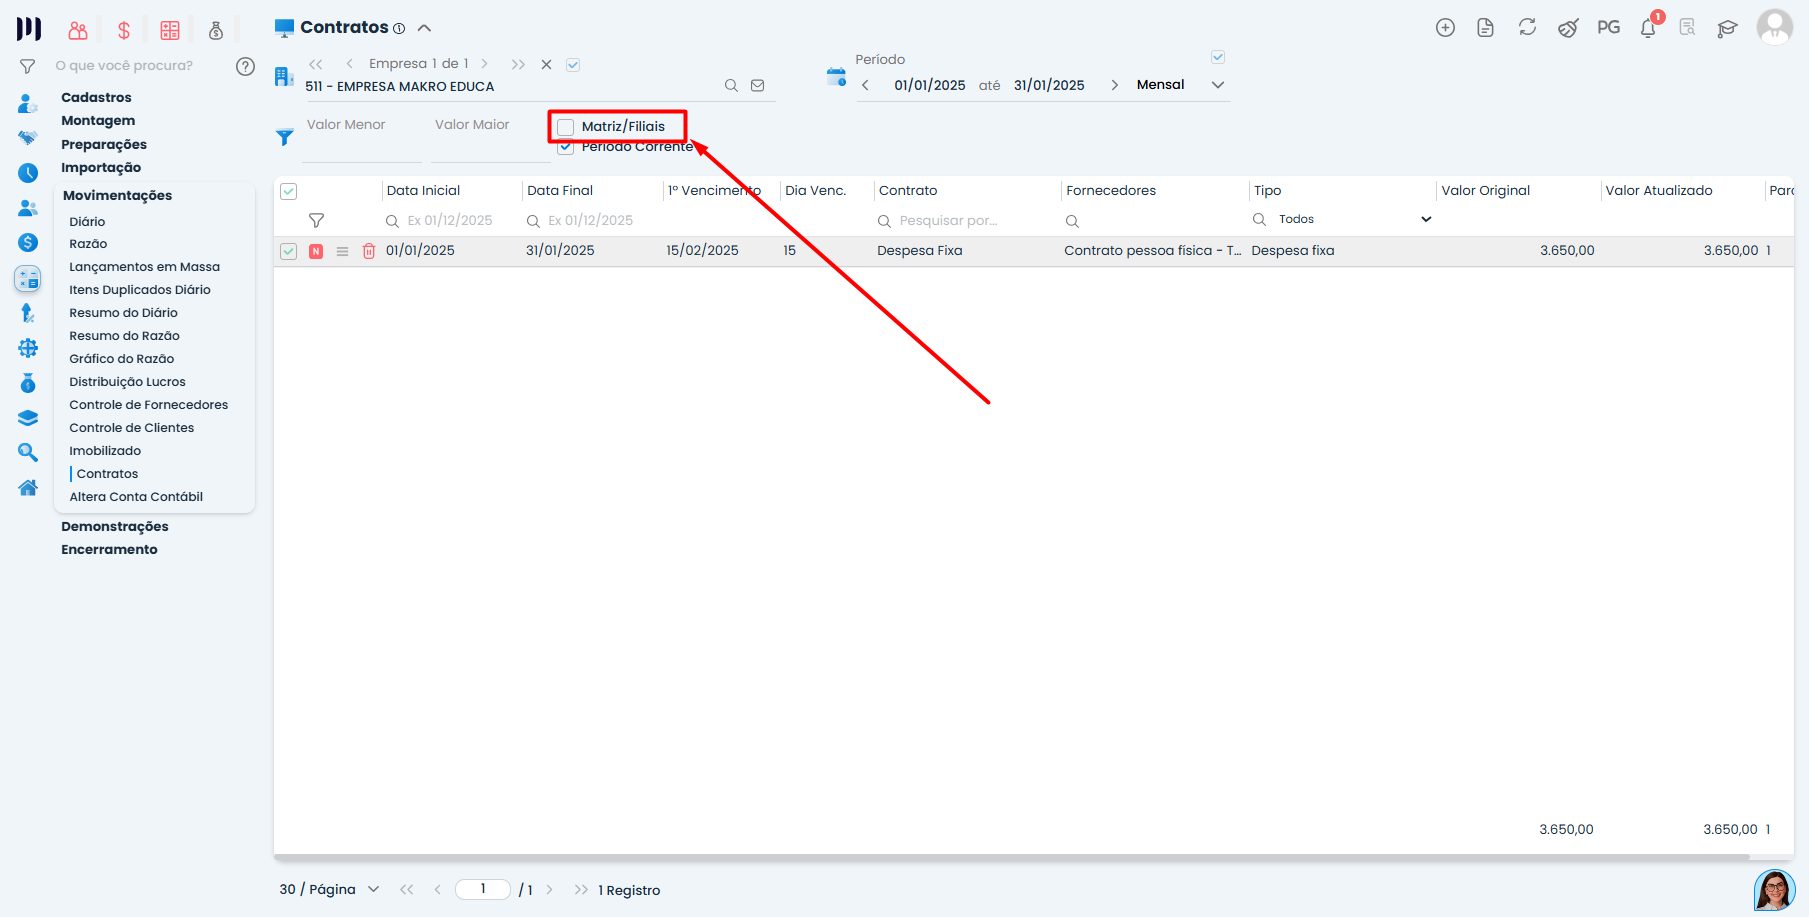The height and width of the screenshot is (917, 1809).
Task: Click the PG button in top toolbar
Action: click(1608, 28)
